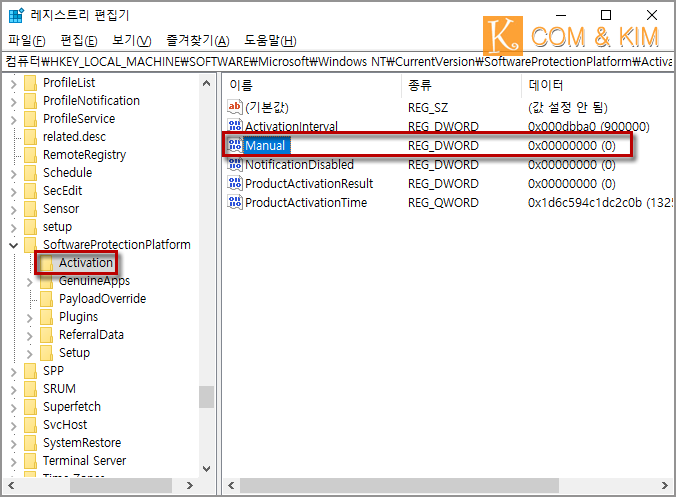This screenshot has width=676, height=497.
Task: Select the SystemRestore tree key
Action: coord(82,443)
